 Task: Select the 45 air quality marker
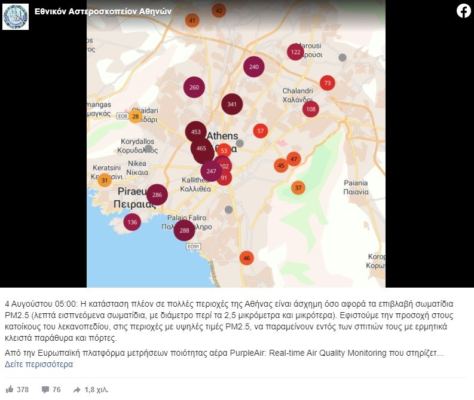click(x=281, y=166)
